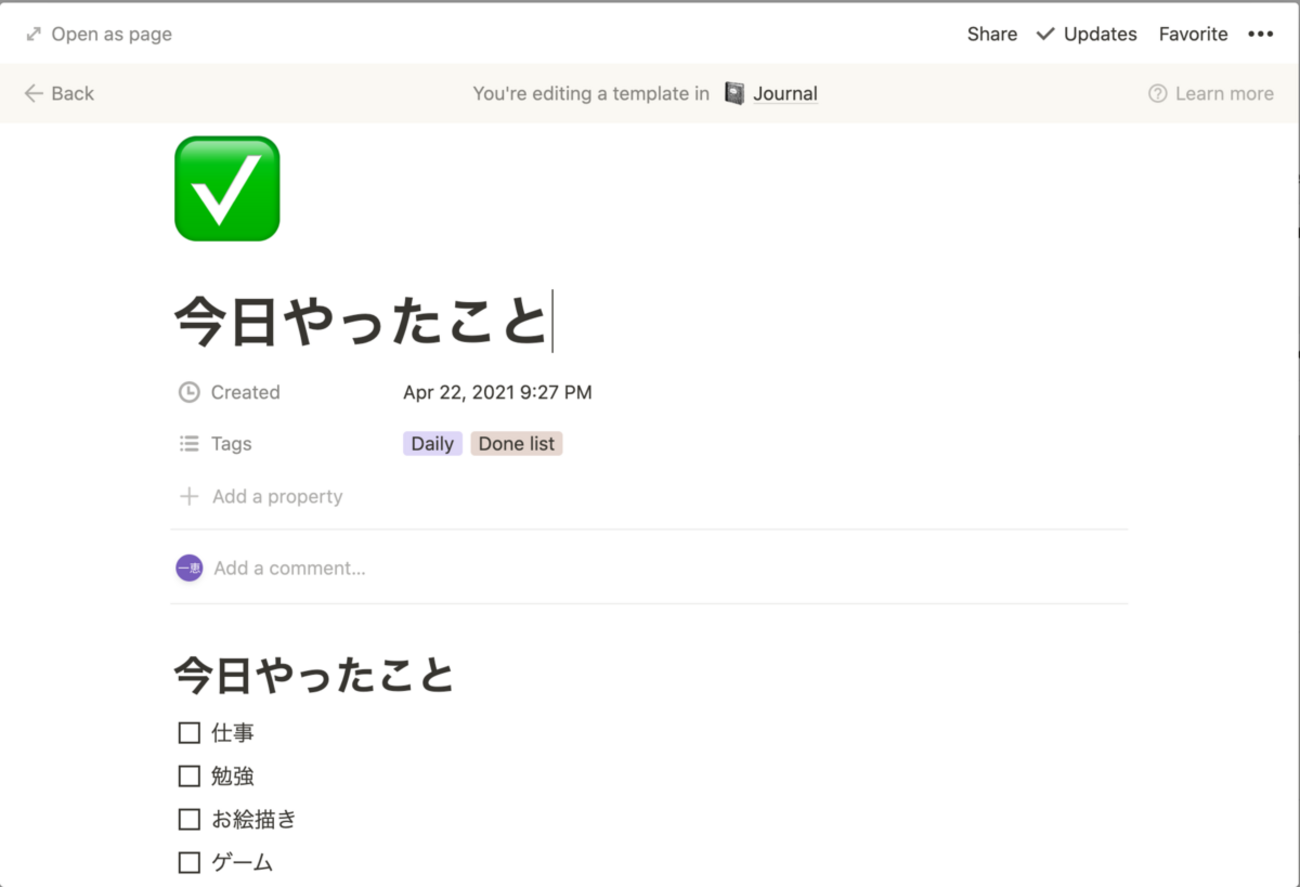Click the plus icon for Add a property
This screenshot has height=887, width=1300.
coord(189,496)
